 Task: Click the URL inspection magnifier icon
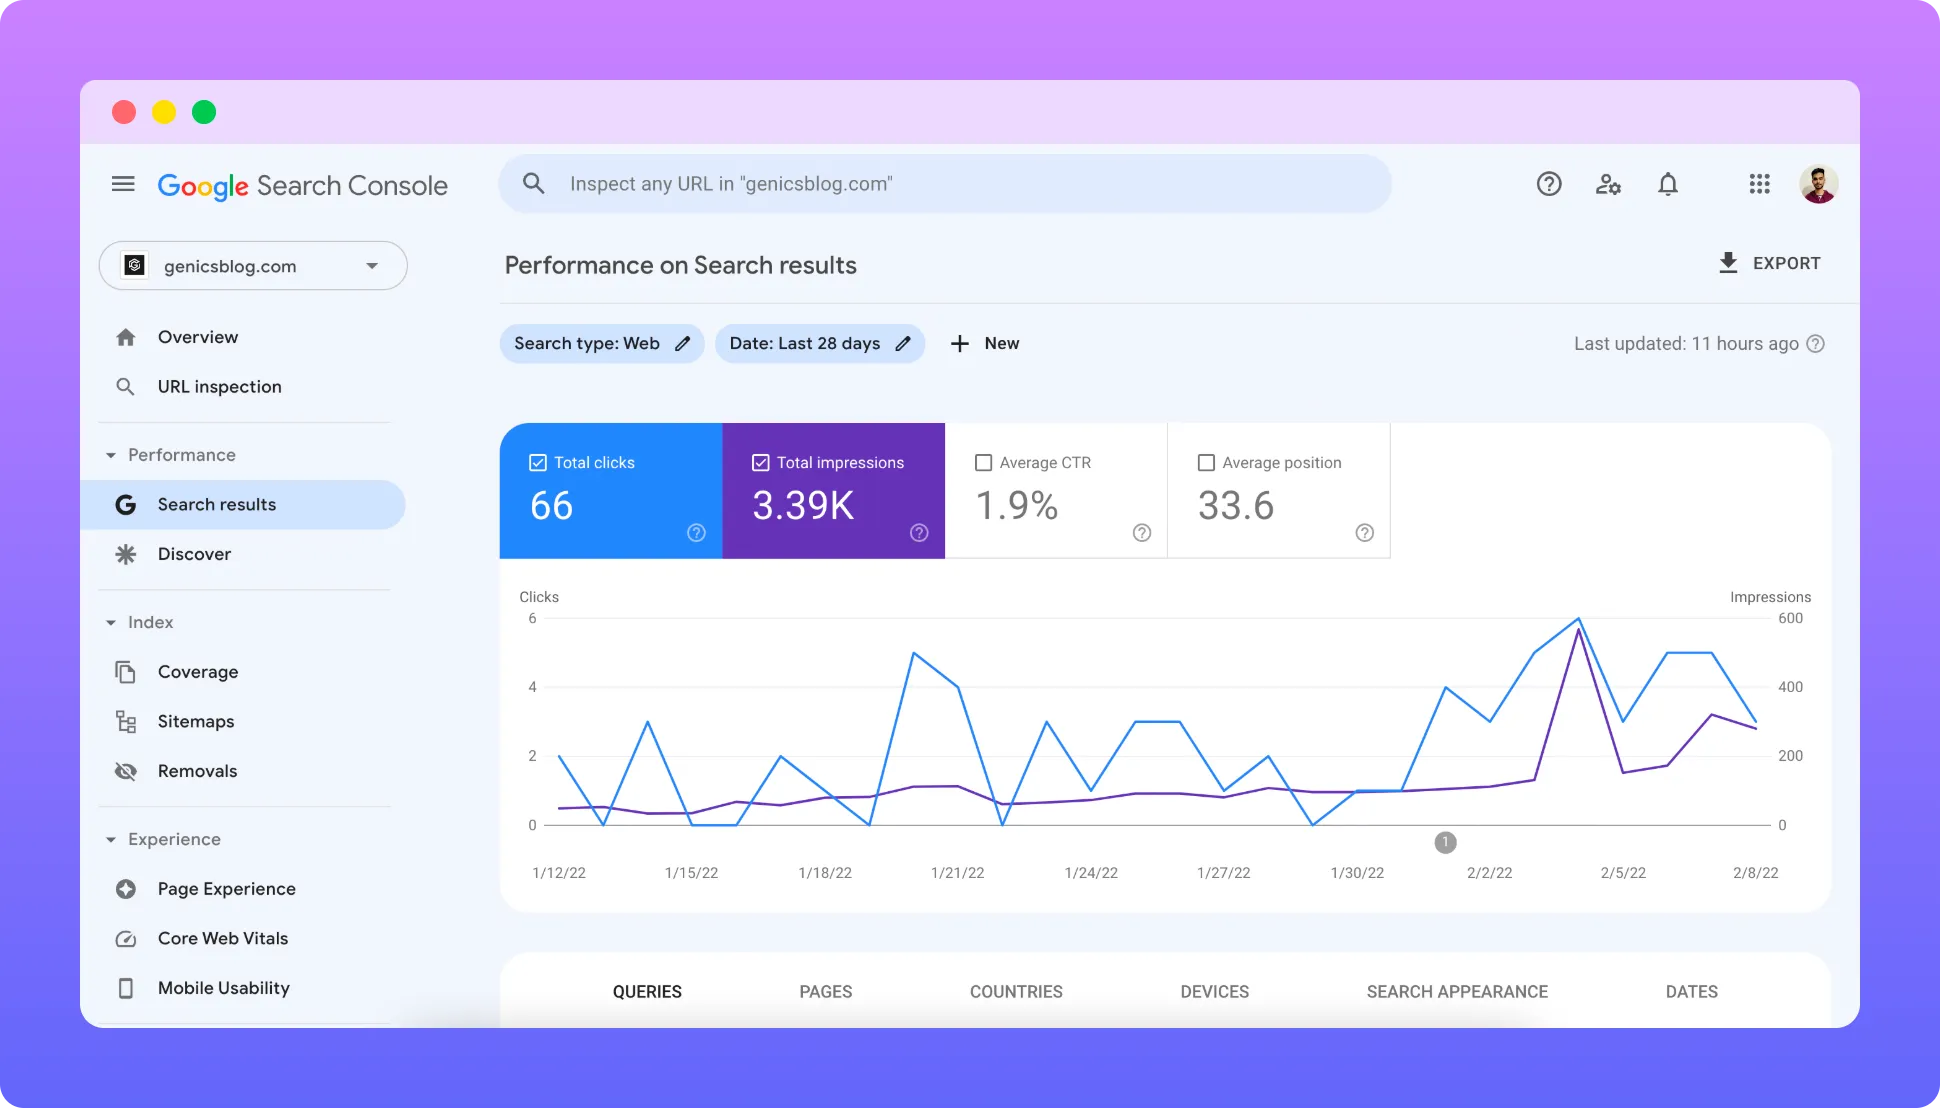125,387
